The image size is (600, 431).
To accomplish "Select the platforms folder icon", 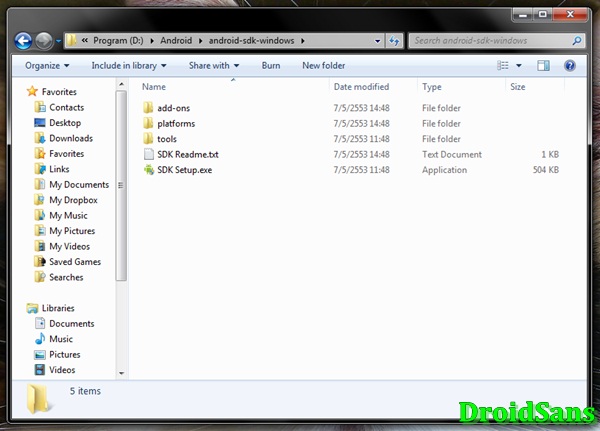I will pos(148,123).
